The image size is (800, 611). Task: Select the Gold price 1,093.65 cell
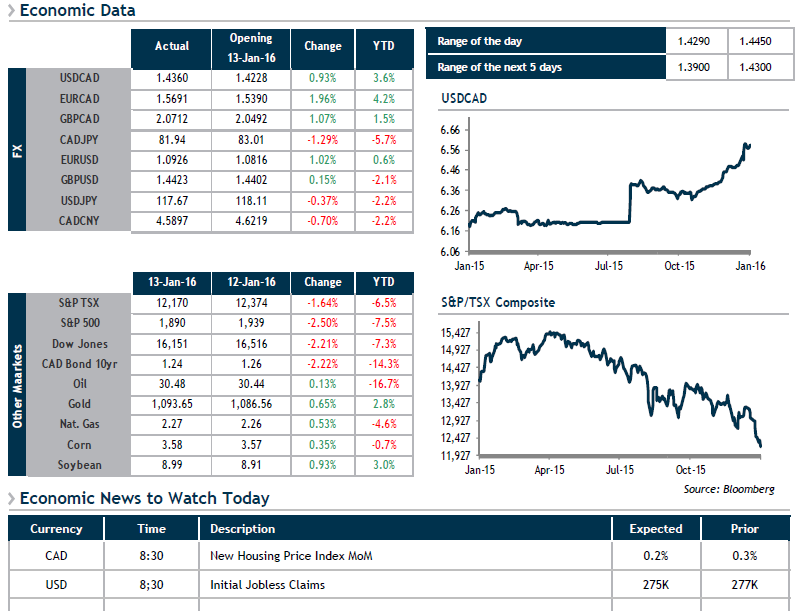coord(171,404)
